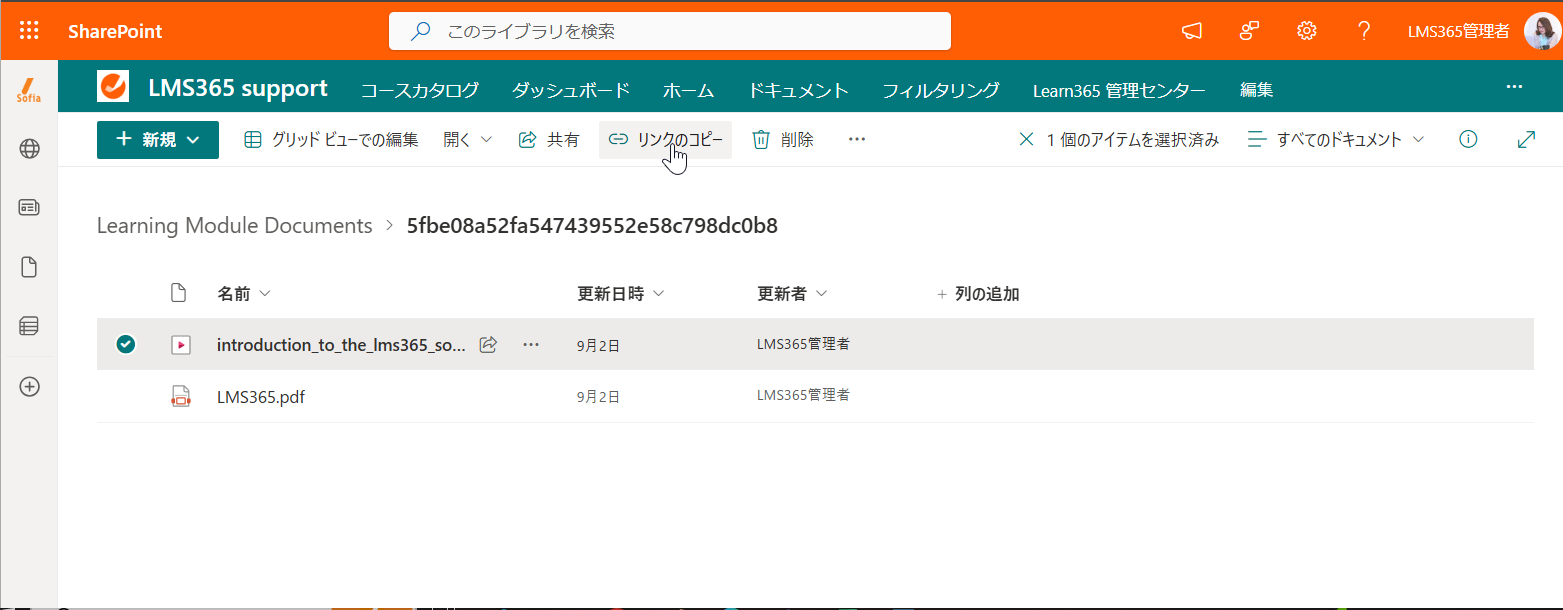Click the Sofia icon in left rail
This screenshot has width=1563, height=610.
pos(29,89)
